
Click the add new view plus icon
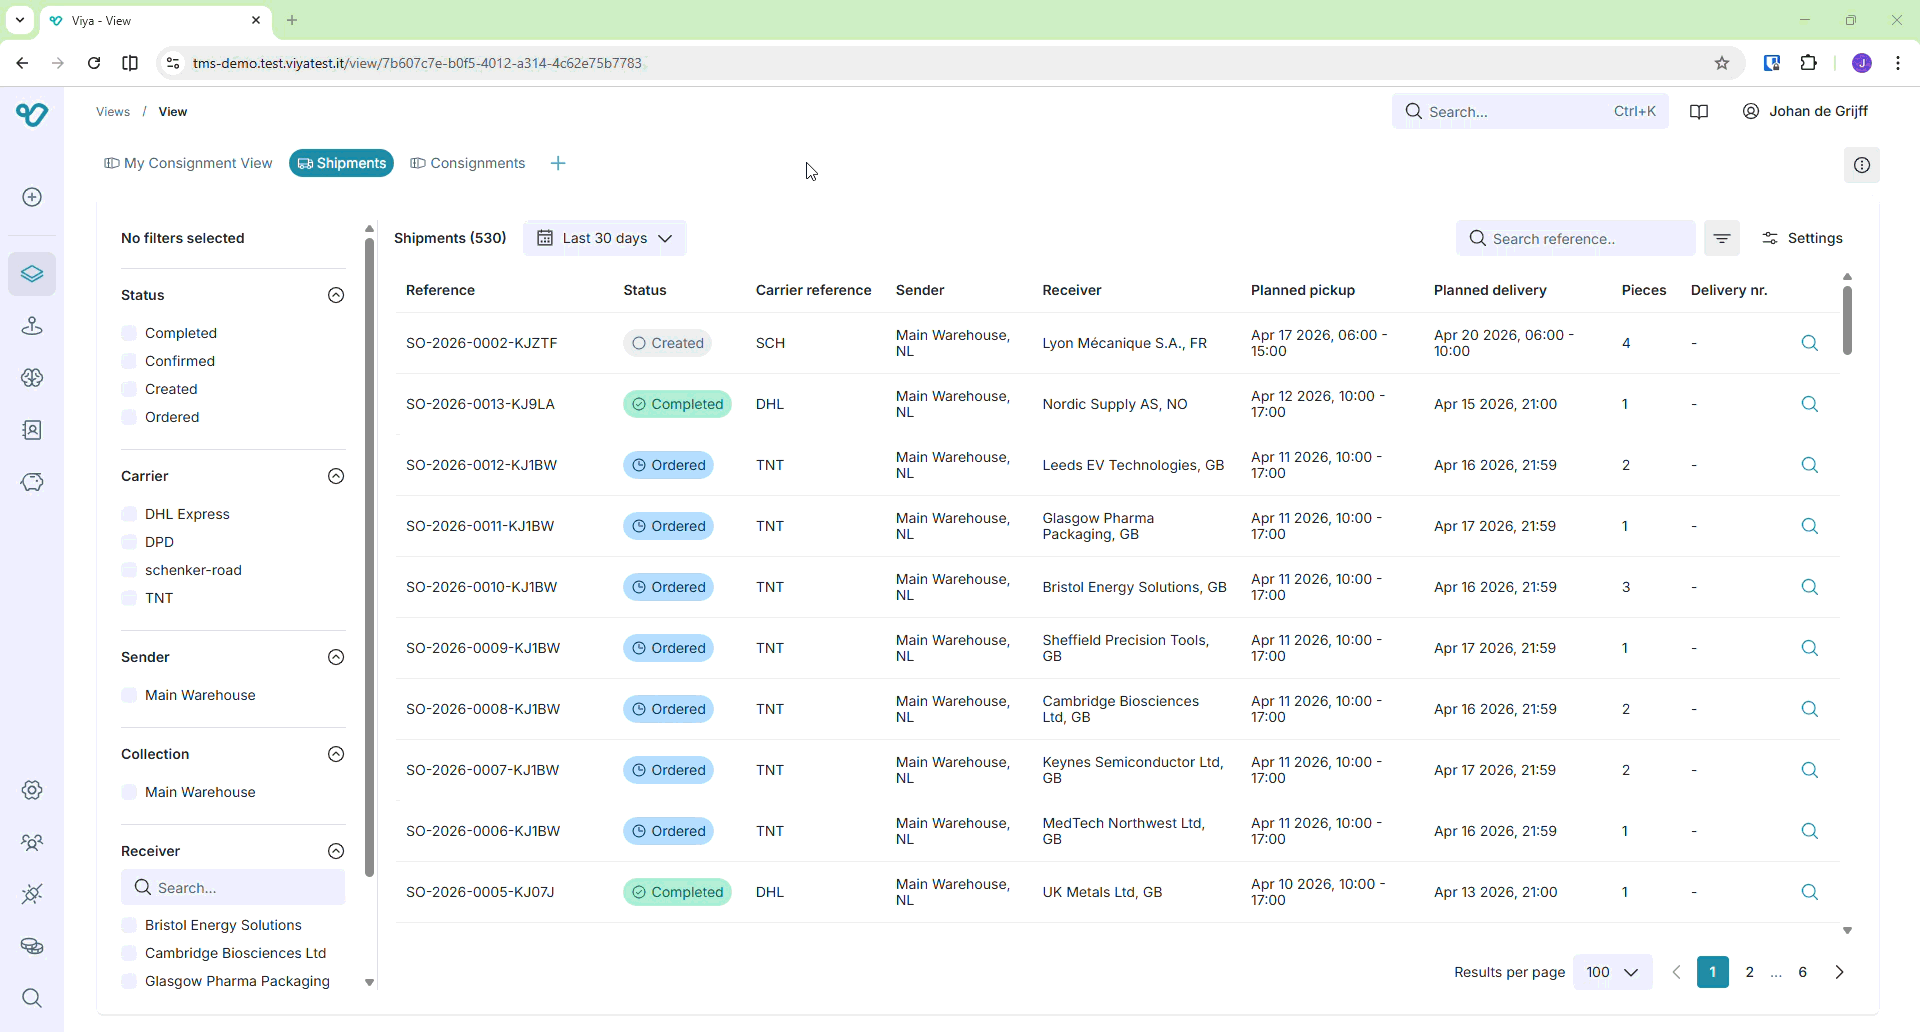point(558,163)
